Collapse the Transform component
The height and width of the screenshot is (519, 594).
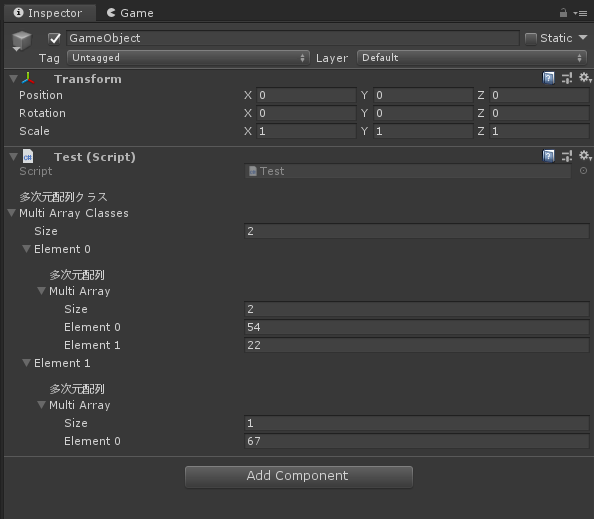(13, 79)
